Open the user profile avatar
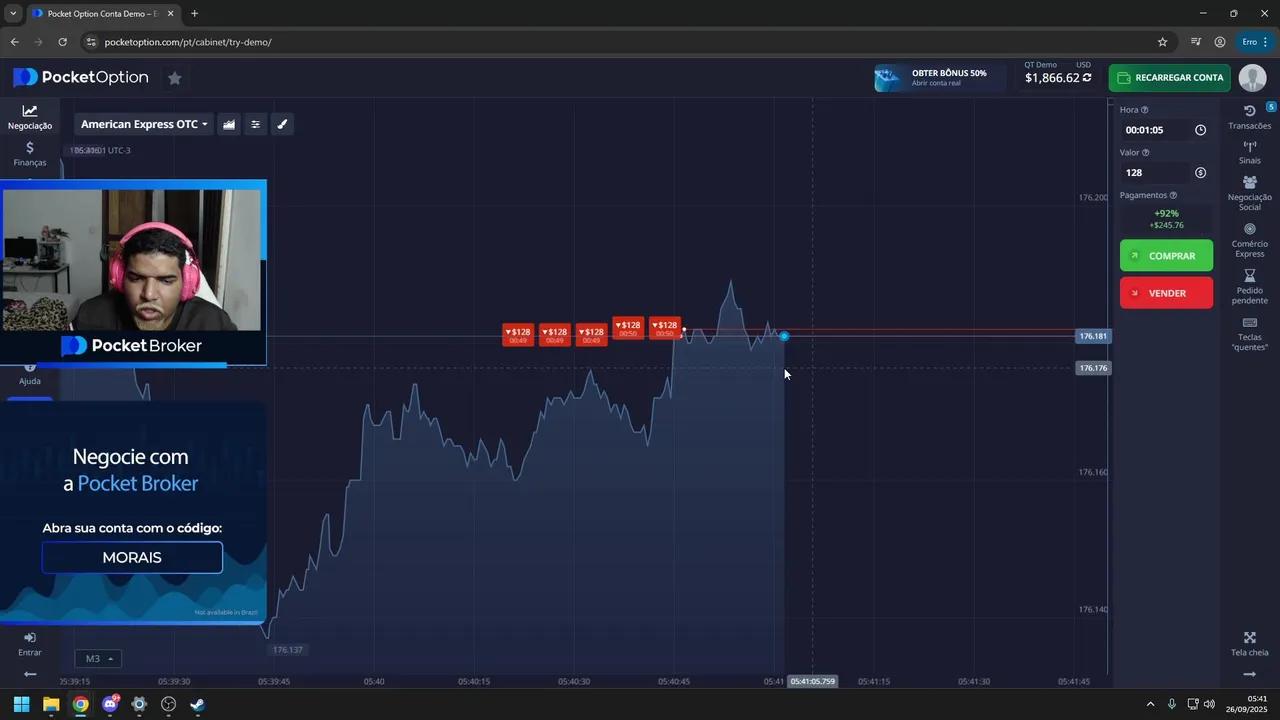This screenshot has height=720, width=1280. pyautogui.click(x=1252, y=78)
